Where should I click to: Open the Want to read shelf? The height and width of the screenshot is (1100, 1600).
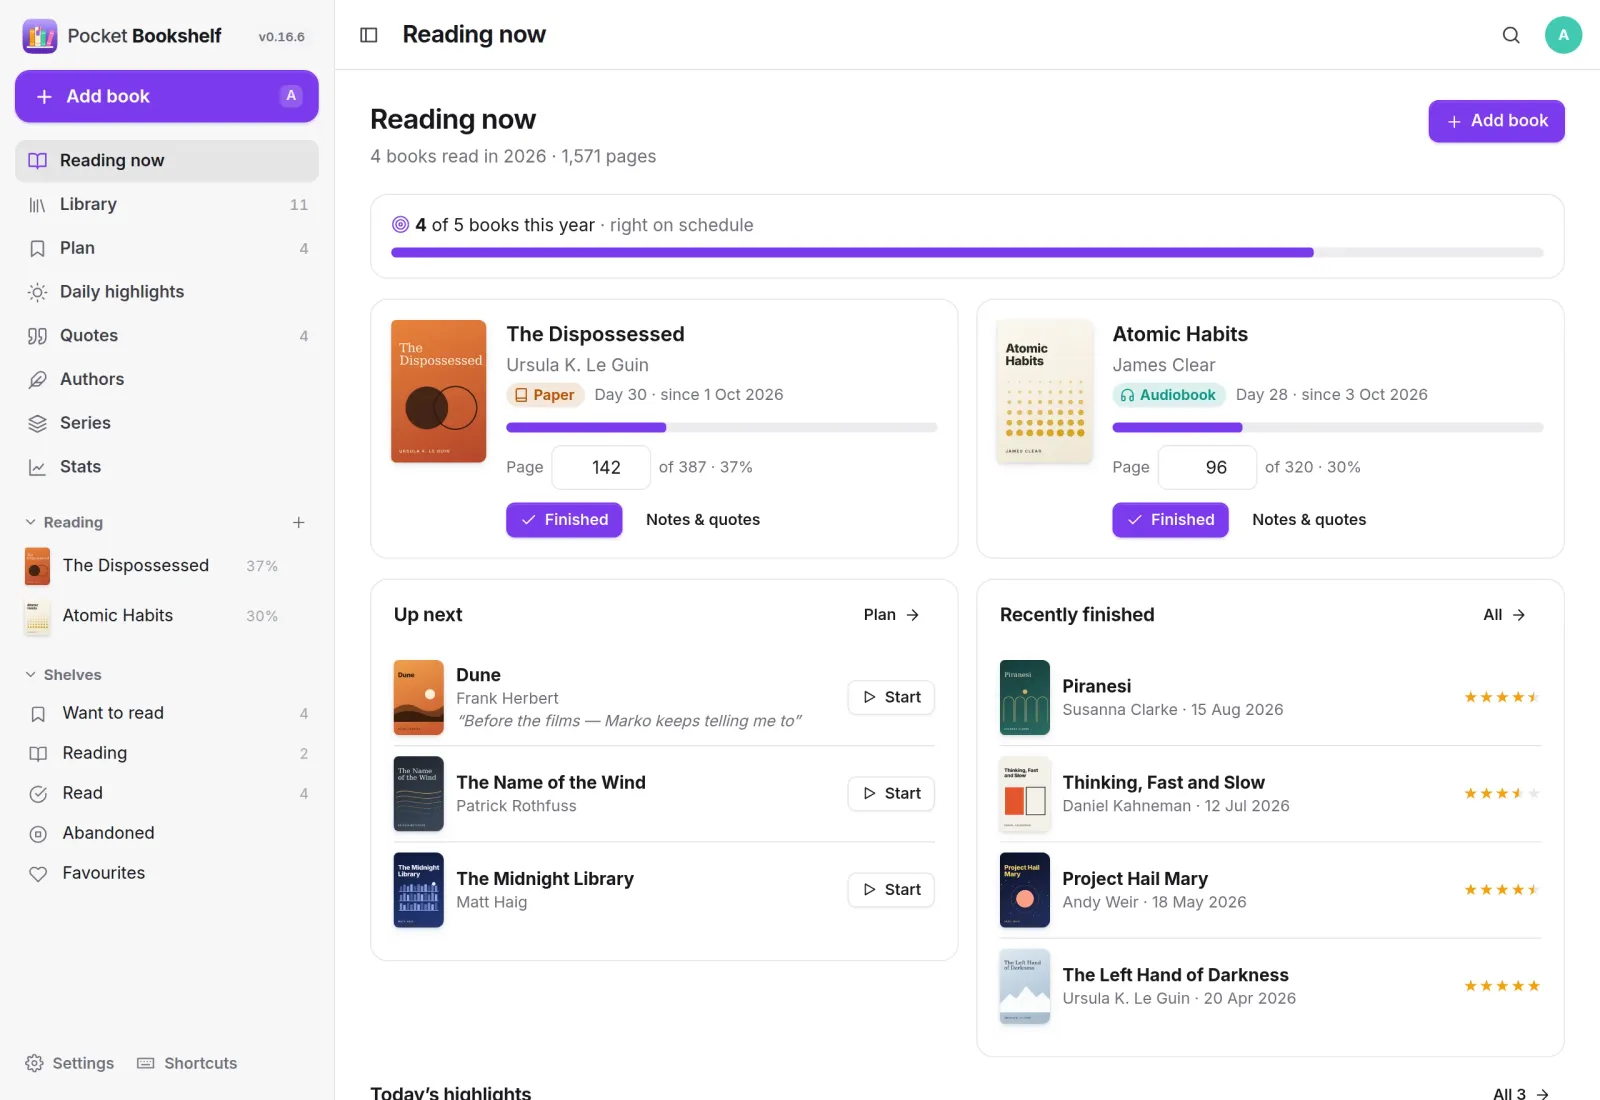click(167, 713)
